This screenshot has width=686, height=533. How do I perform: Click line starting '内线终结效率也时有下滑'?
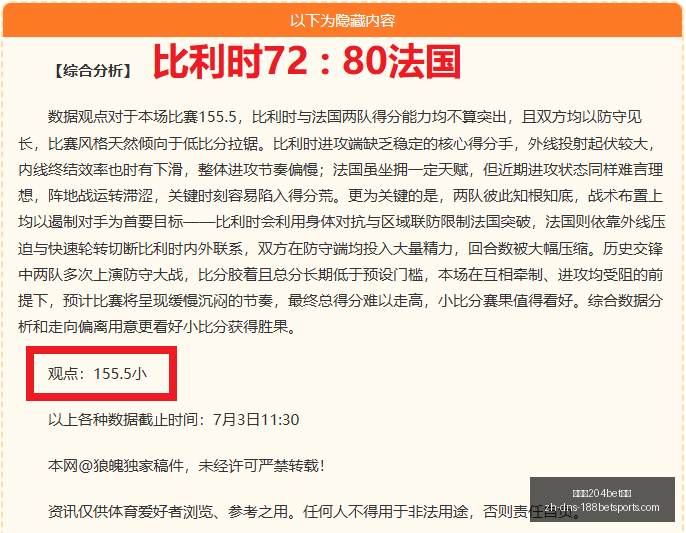(341, 170)
